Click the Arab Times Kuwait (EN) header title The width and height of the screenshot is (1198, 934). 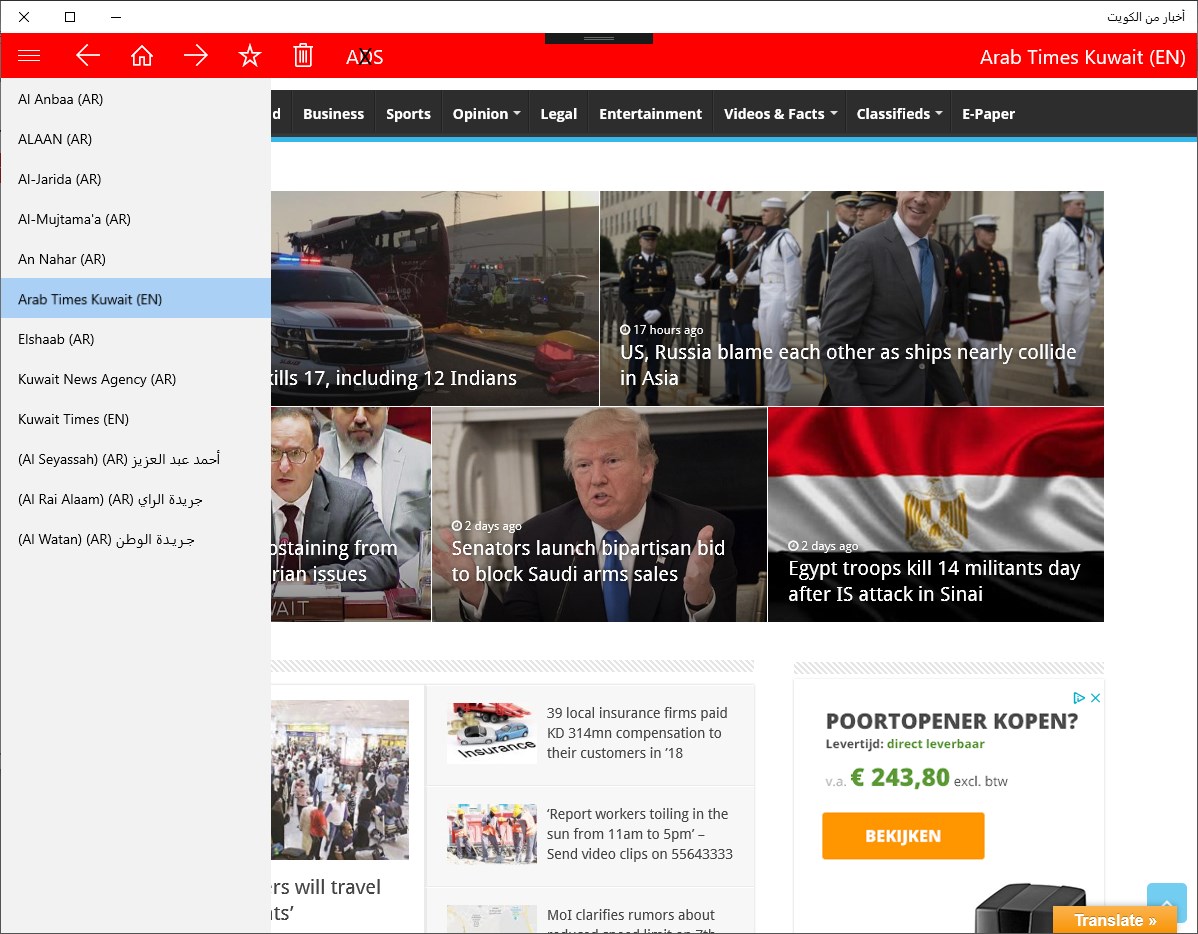(1083, 57)
